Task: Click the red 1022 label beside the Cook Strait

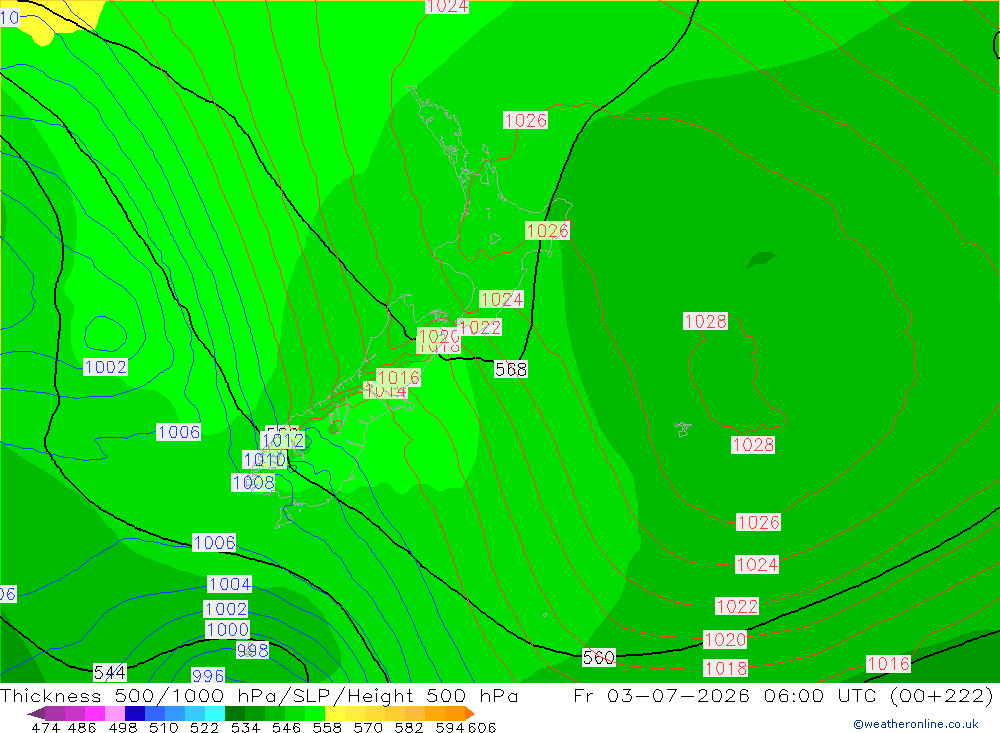Action: (x=480, y=328)
